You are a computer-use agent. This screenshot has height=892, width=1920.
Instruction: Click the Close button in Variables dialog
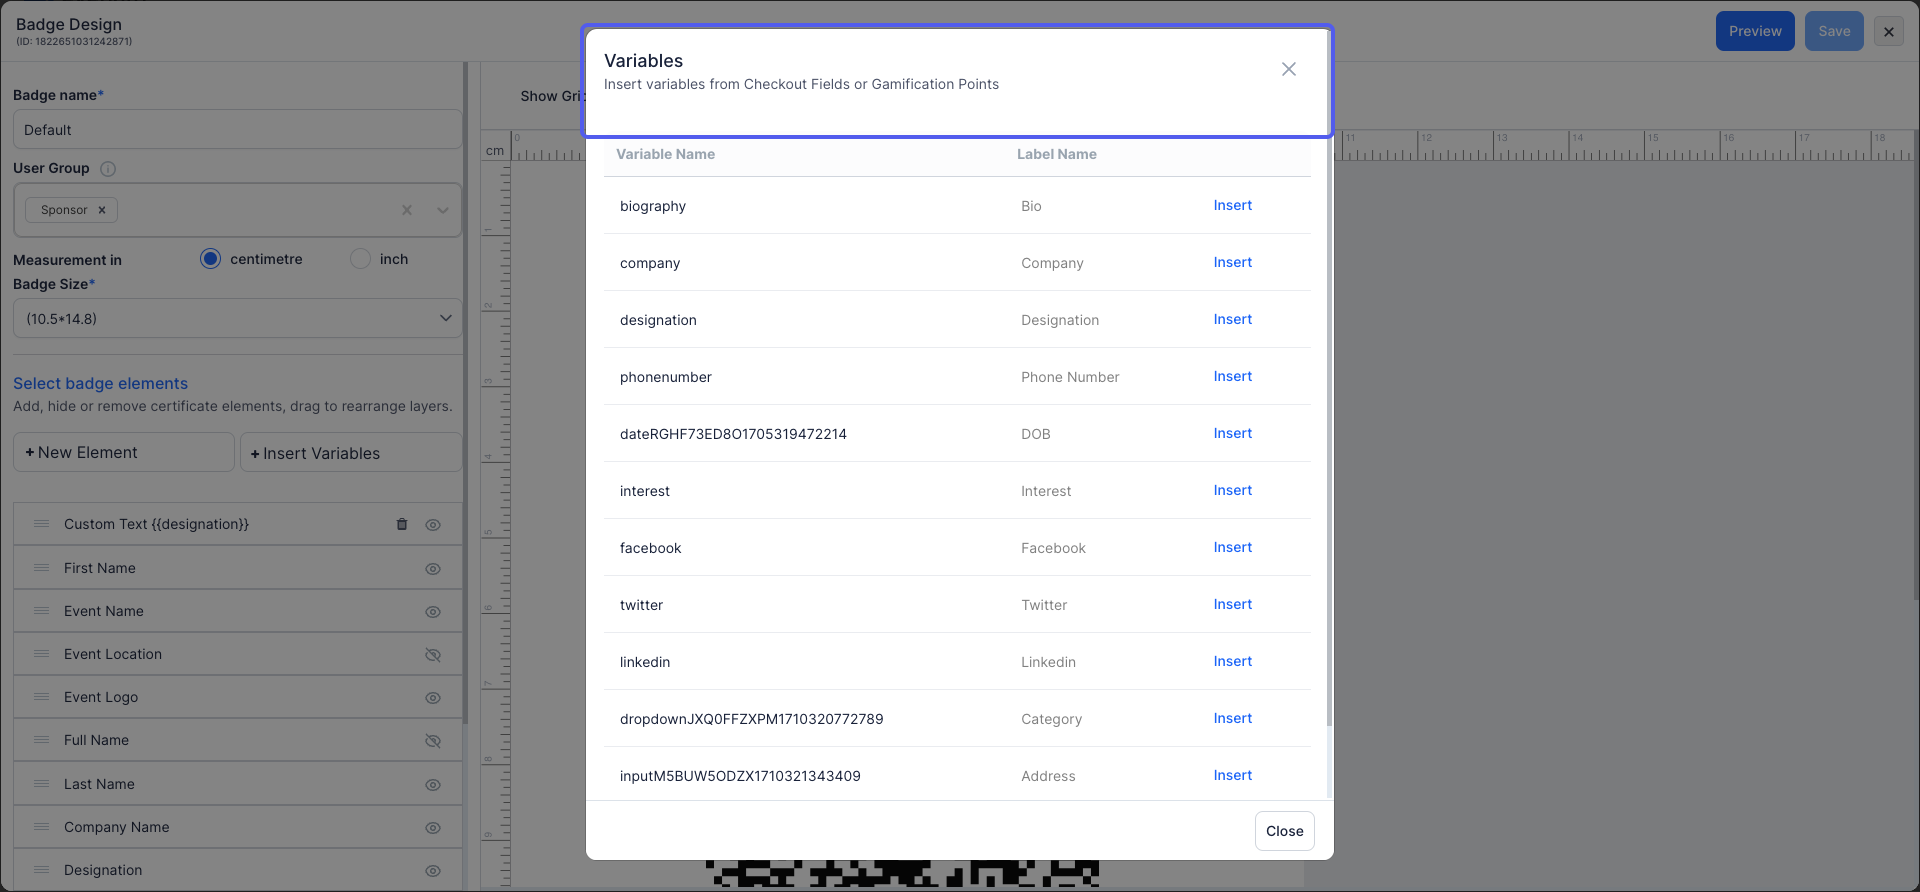tap(1284, 831)
